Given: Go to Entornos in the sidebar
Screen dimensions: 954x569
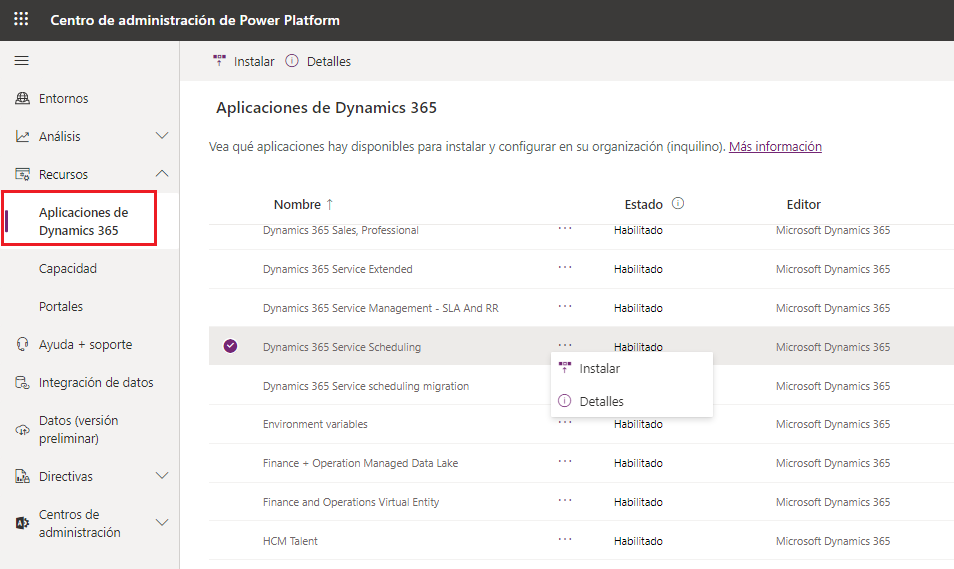Looking at the screenshot, I should pos(63,99).
